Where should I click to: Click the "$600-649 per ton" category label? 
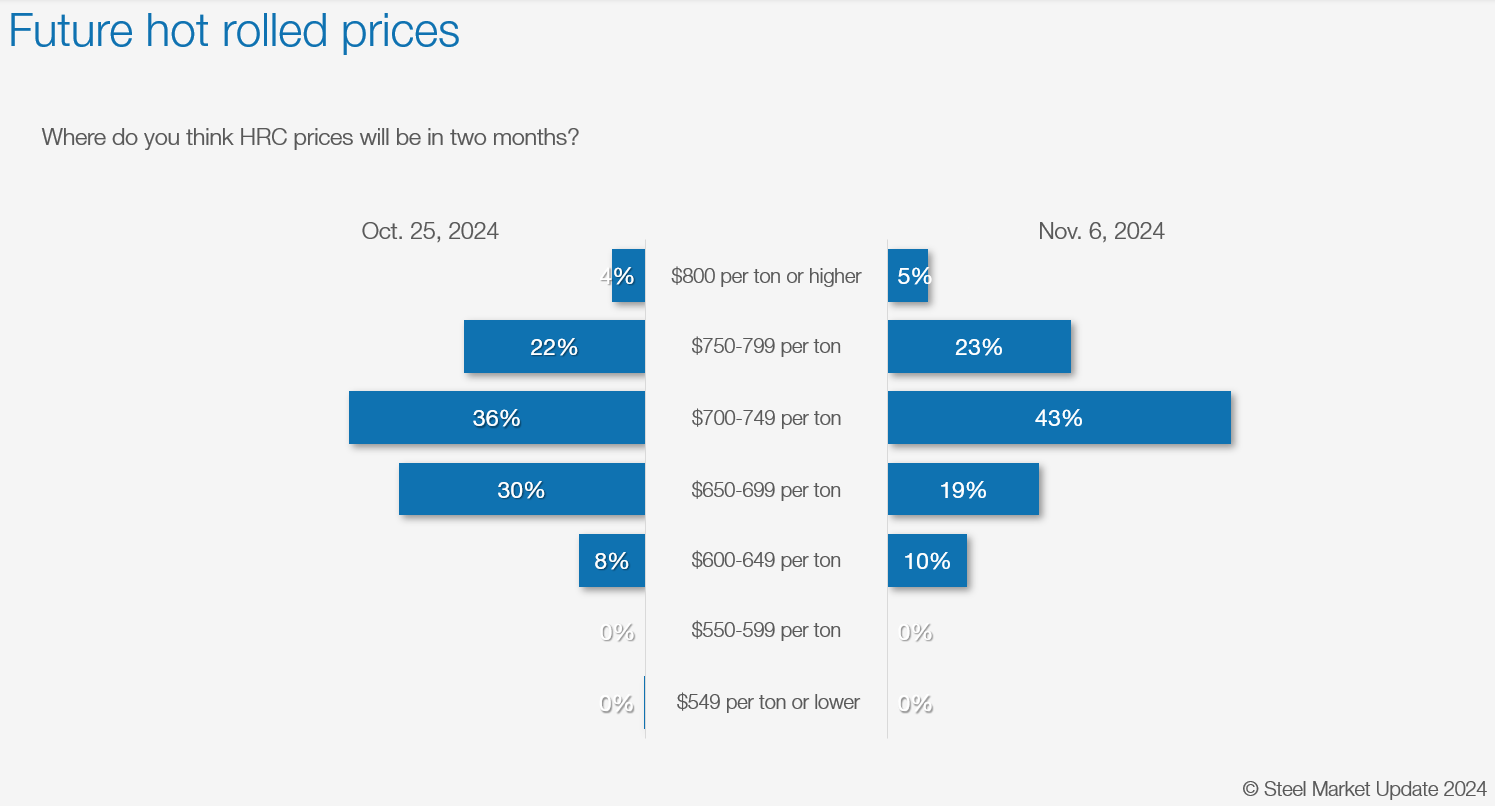tap(766, 560)
